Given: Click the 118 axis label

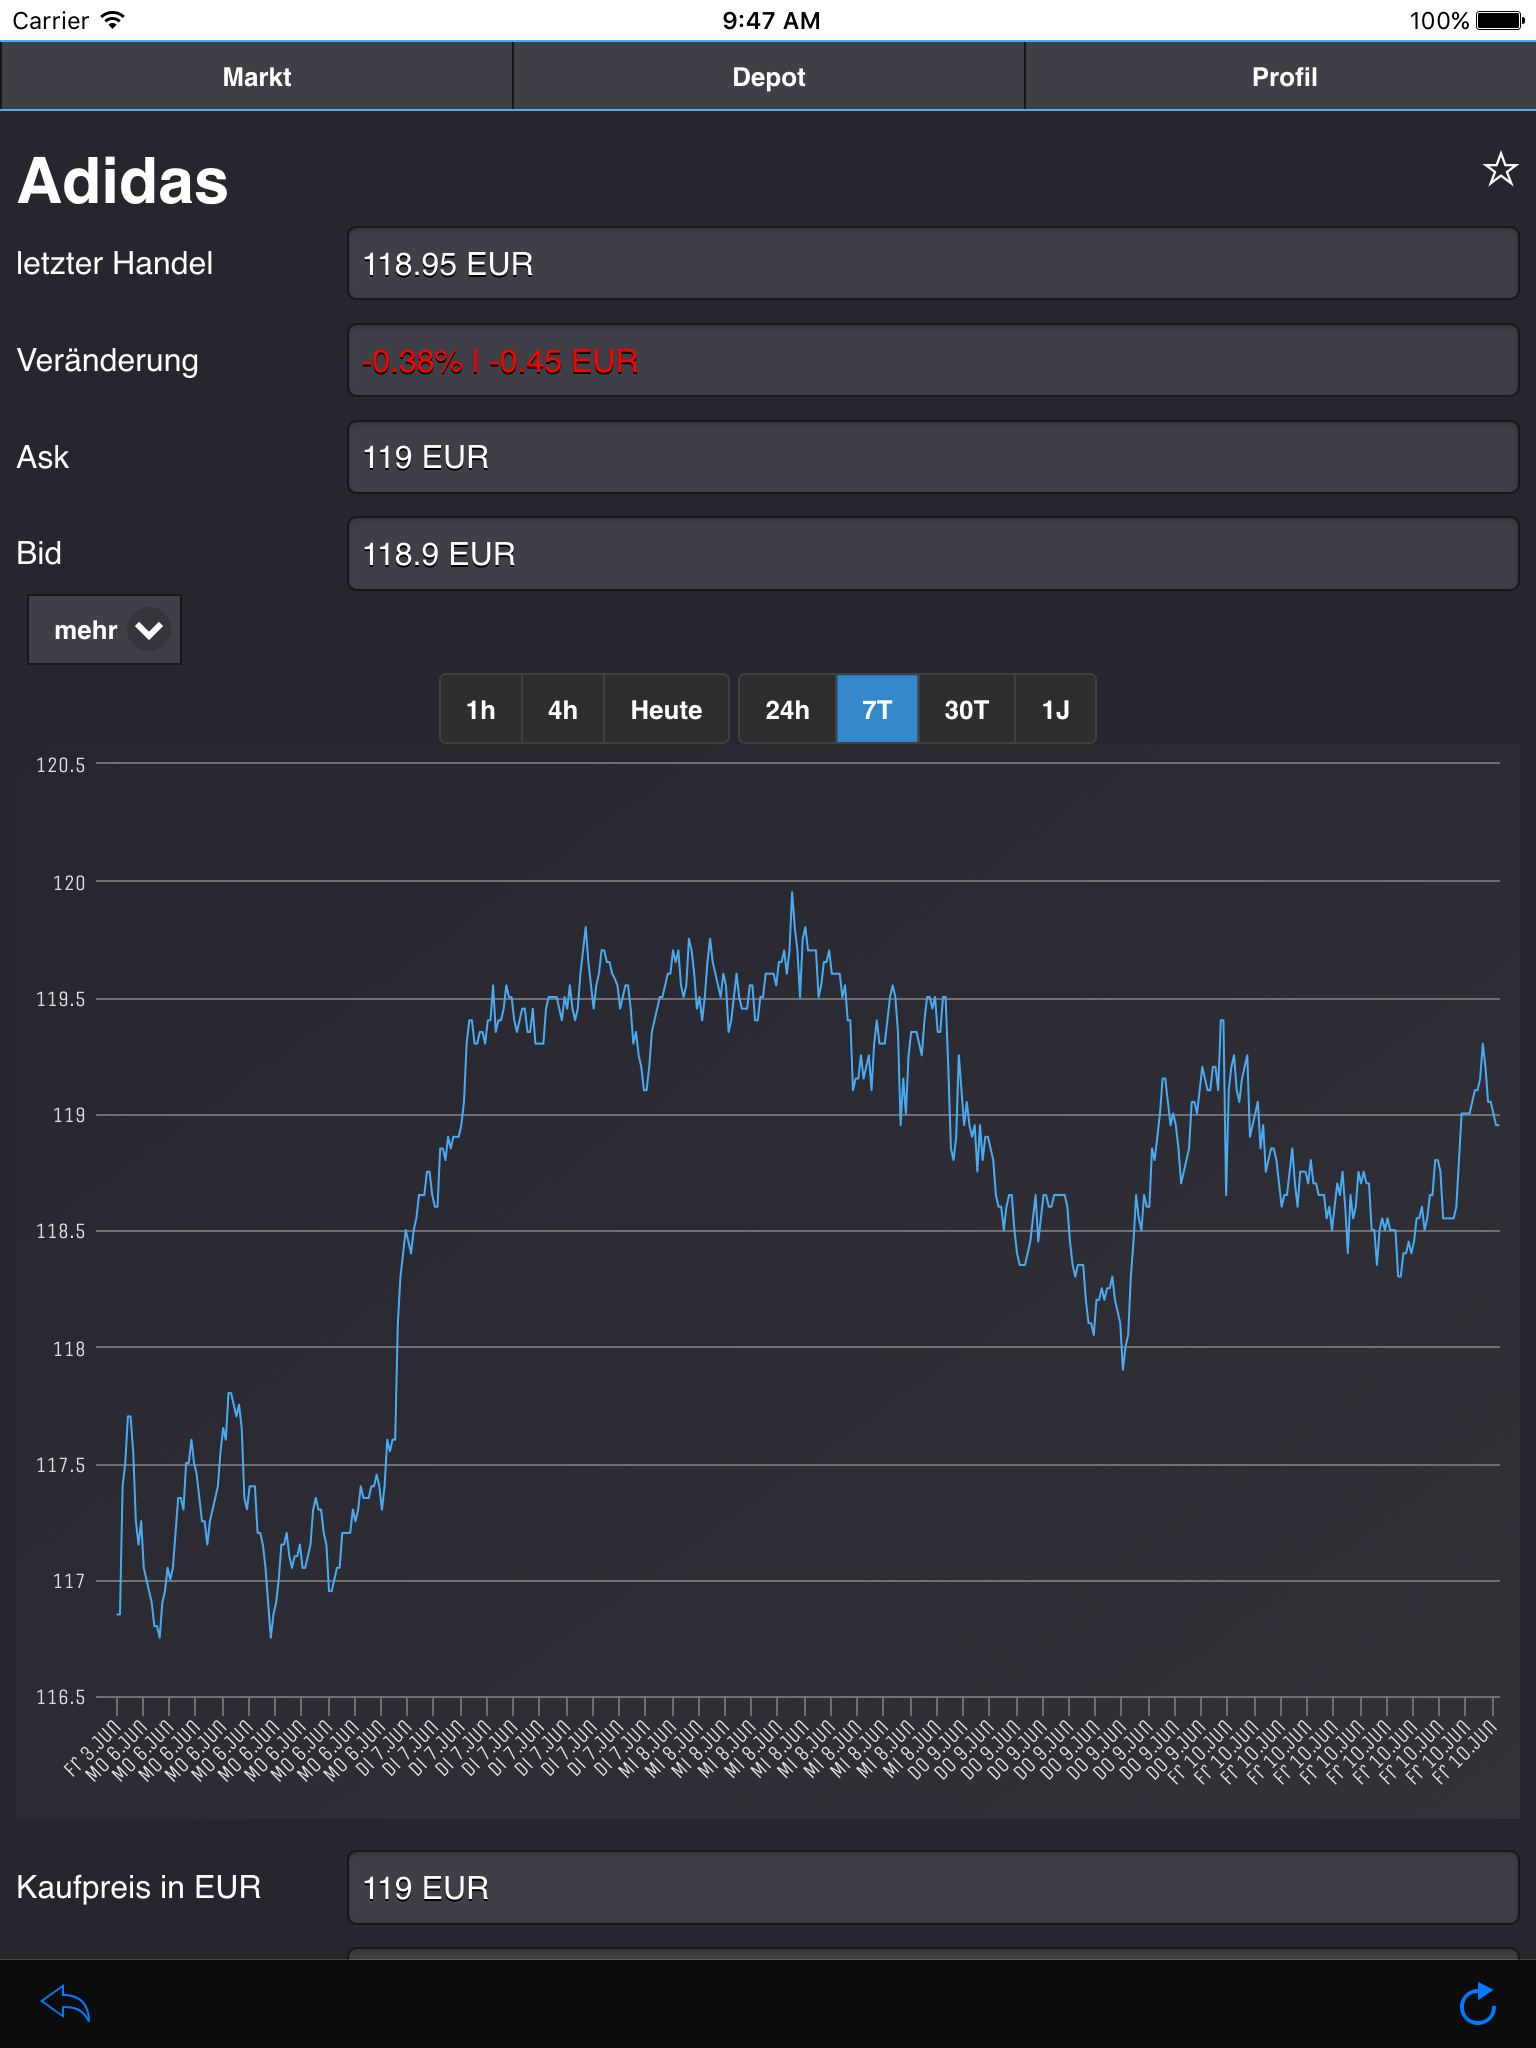Looking at the screenshot, I should (x=69, y=1349).
